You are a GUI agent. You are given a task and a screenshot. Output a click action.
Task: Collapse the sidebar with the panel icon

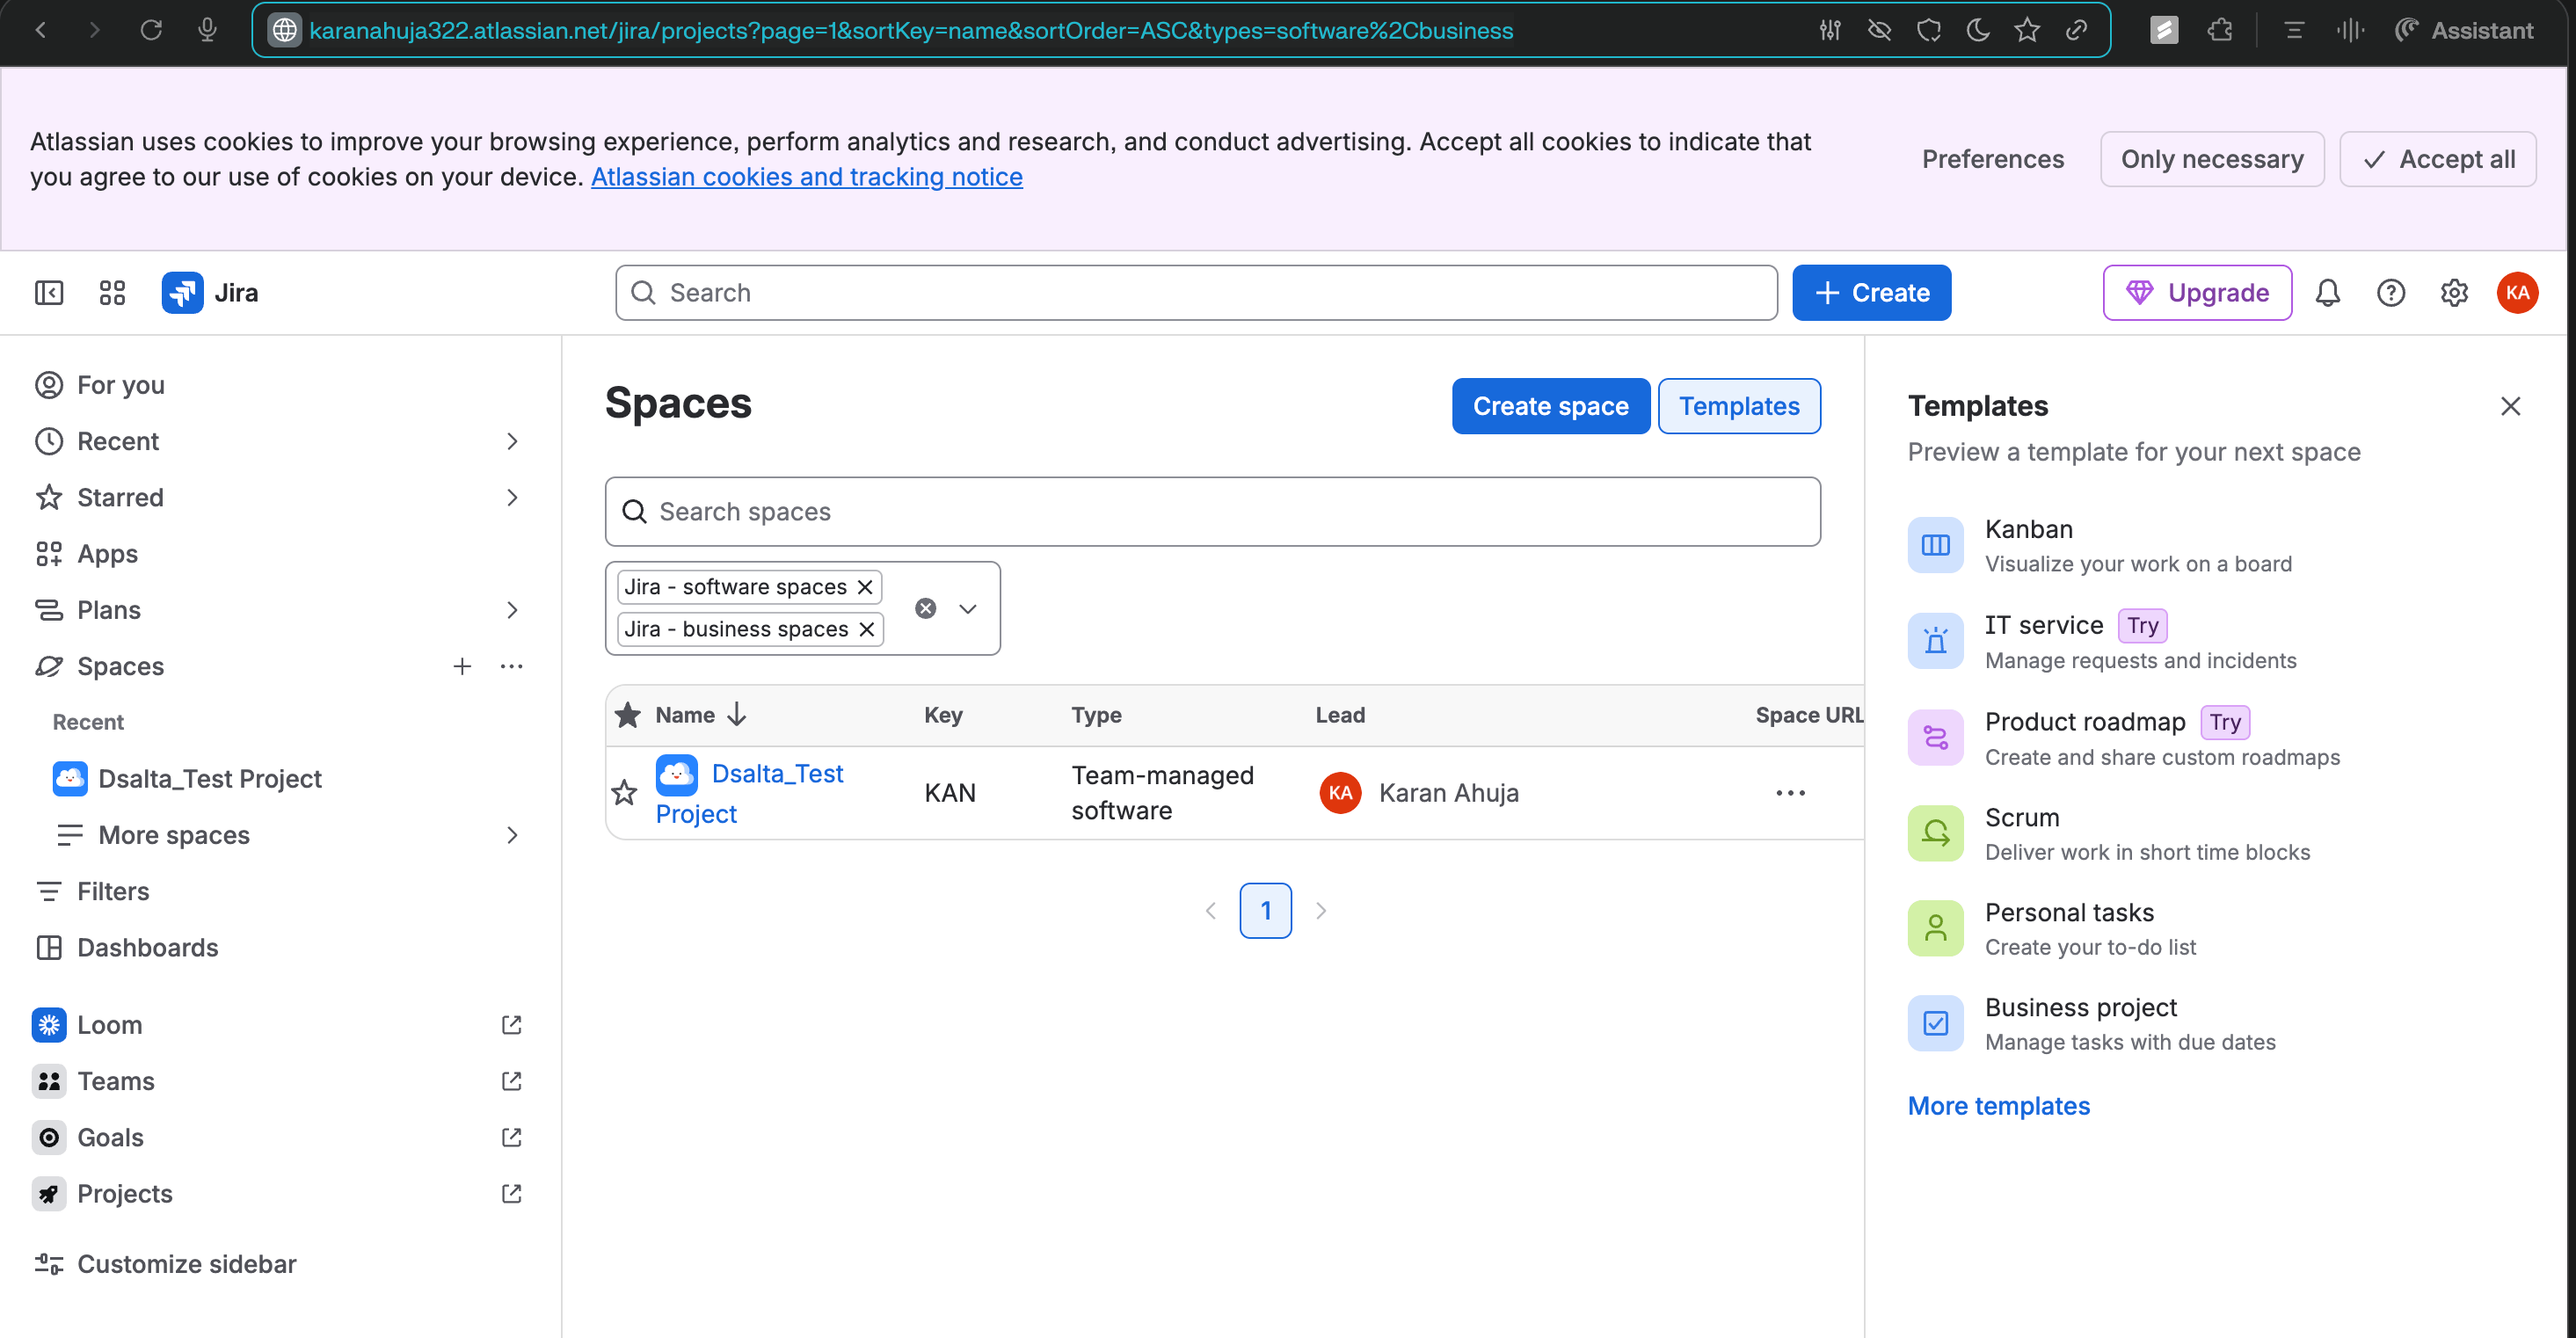point(49,293)
